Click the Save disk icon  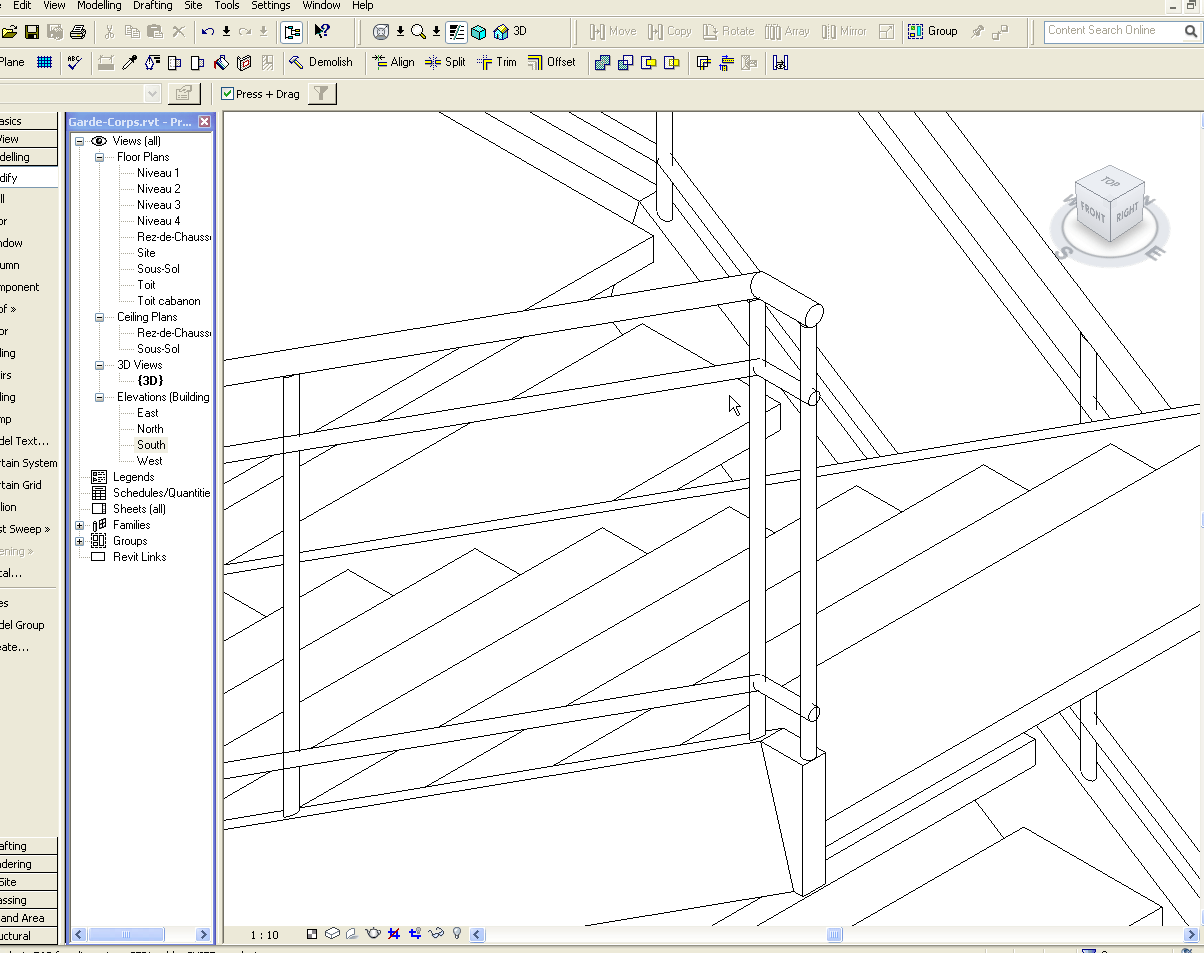tap(32, 32)
